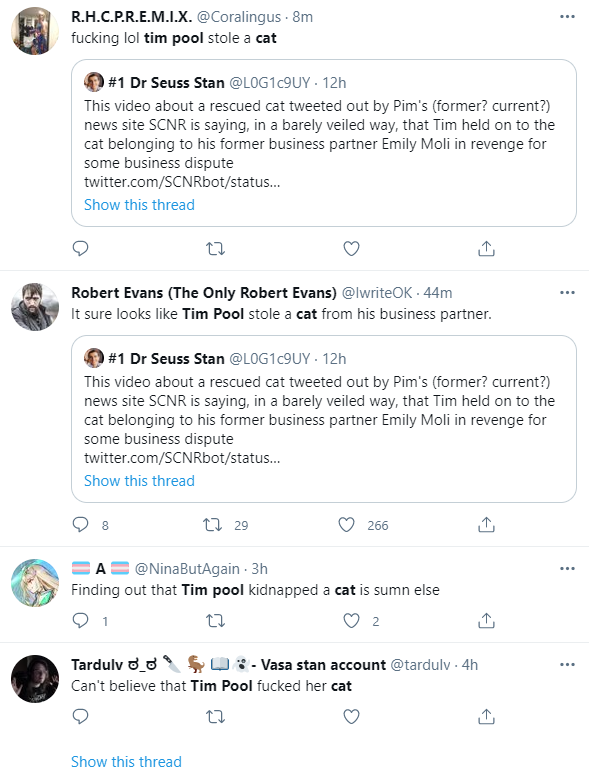Retweet Robert Evans' tweet showing 29 retweets

coord(212,525)
